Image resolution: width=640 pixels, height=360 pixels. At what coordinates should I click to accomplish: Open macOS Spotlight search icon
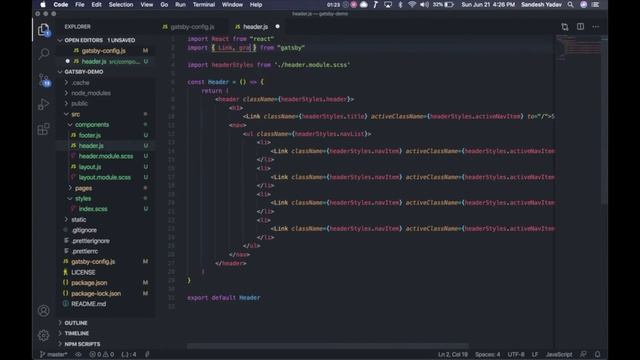570,4
